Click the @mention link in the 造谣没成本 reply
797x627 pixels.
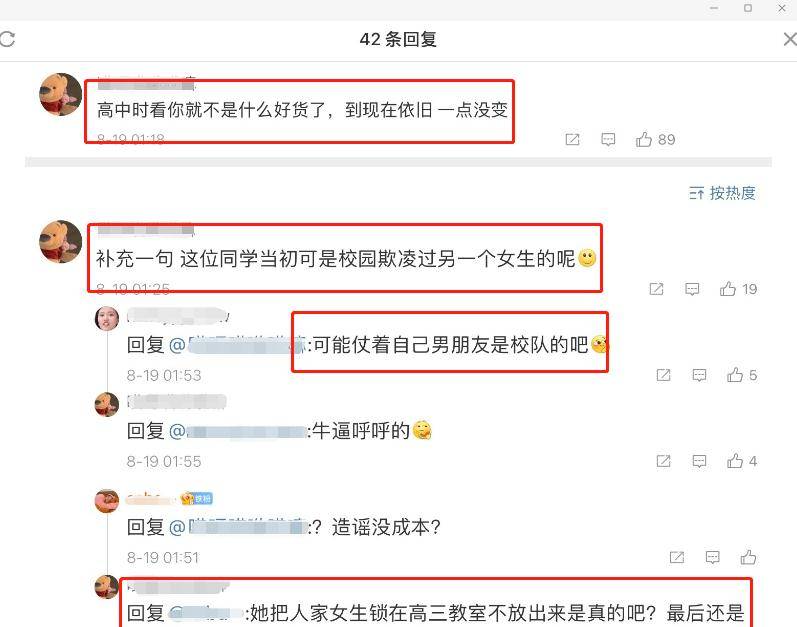tap(238, 527)
